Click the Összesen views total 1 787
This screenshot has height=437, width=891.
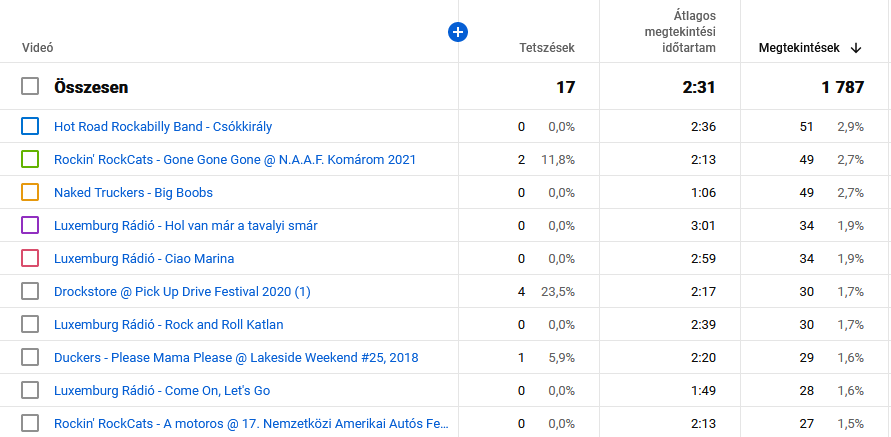click(x=842, y=87)
